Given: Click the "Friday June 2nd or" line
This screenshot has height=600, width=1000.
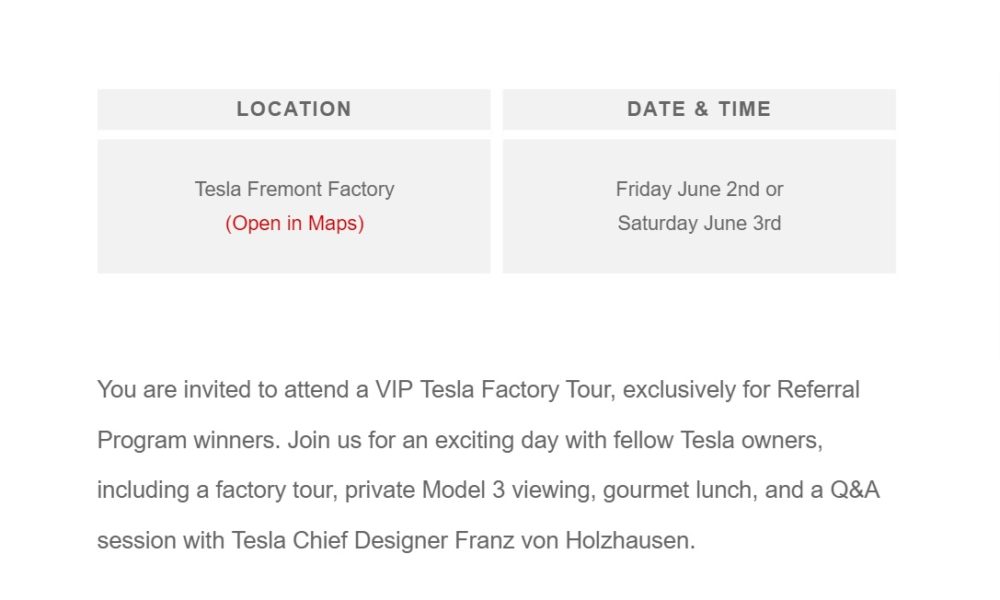Looking at the screenshot, I should 699,189.
